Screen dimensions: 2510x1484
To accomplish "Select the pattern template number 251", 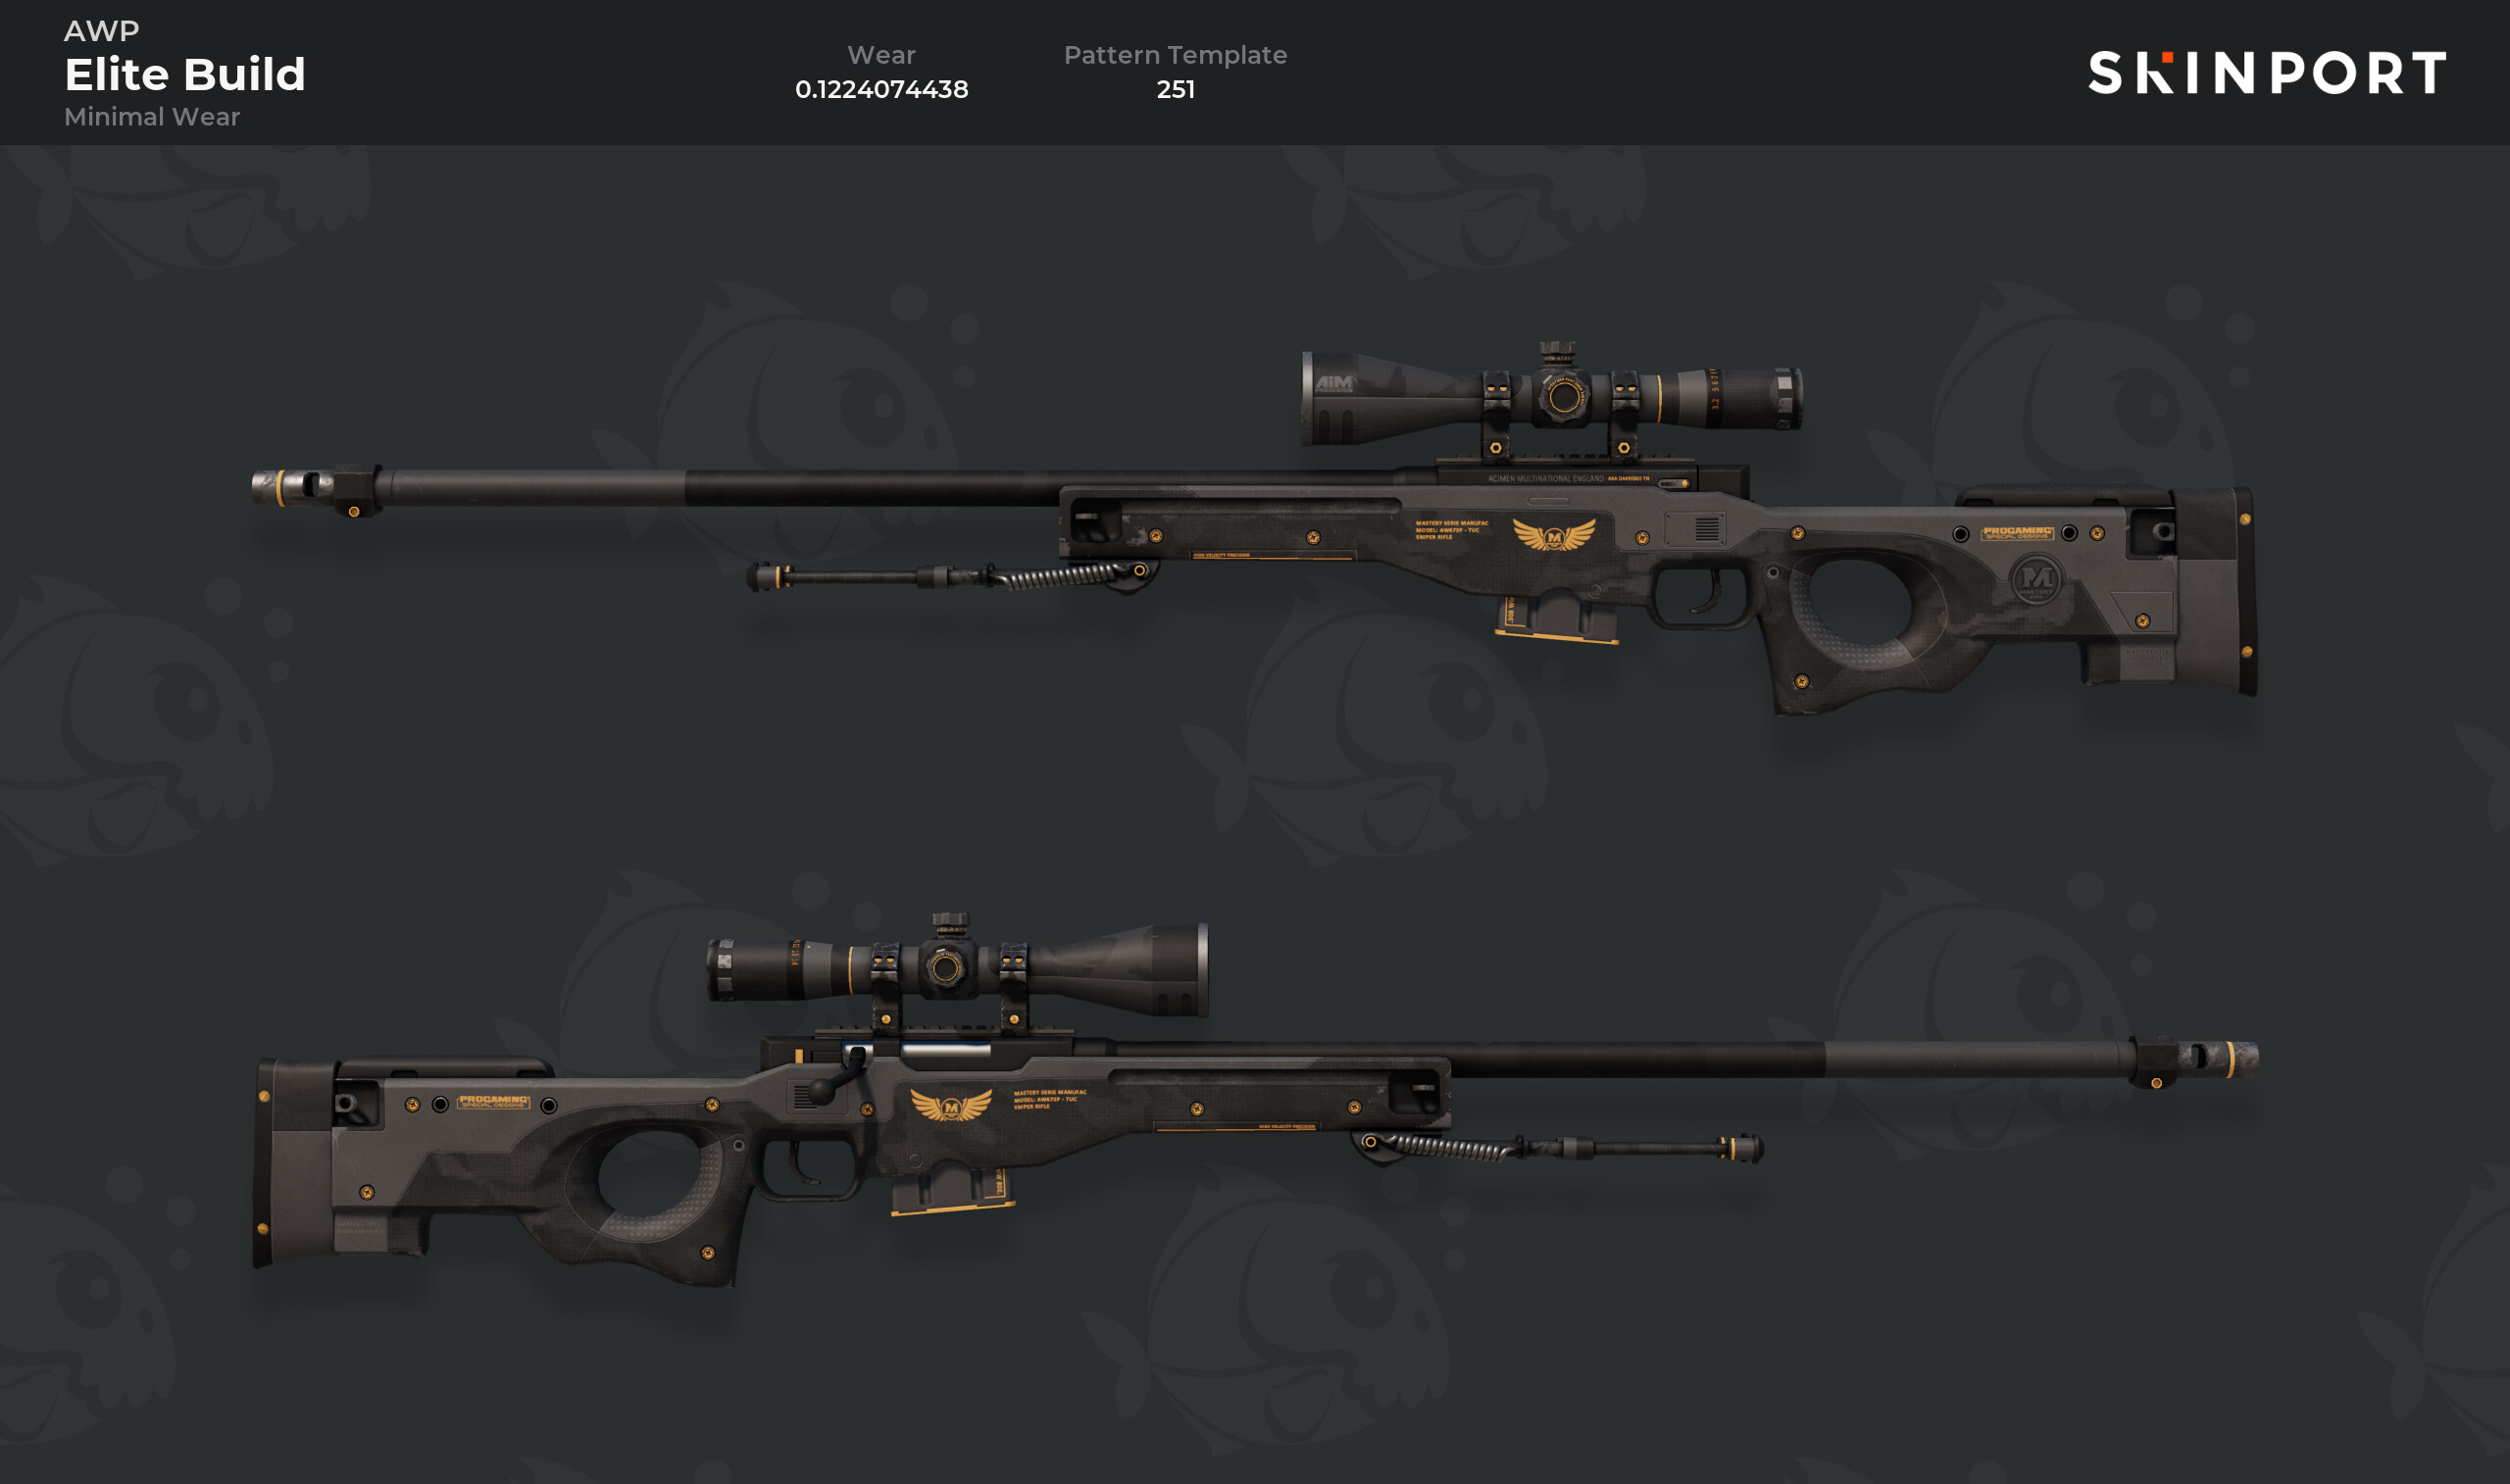I will click(1176, 89).
